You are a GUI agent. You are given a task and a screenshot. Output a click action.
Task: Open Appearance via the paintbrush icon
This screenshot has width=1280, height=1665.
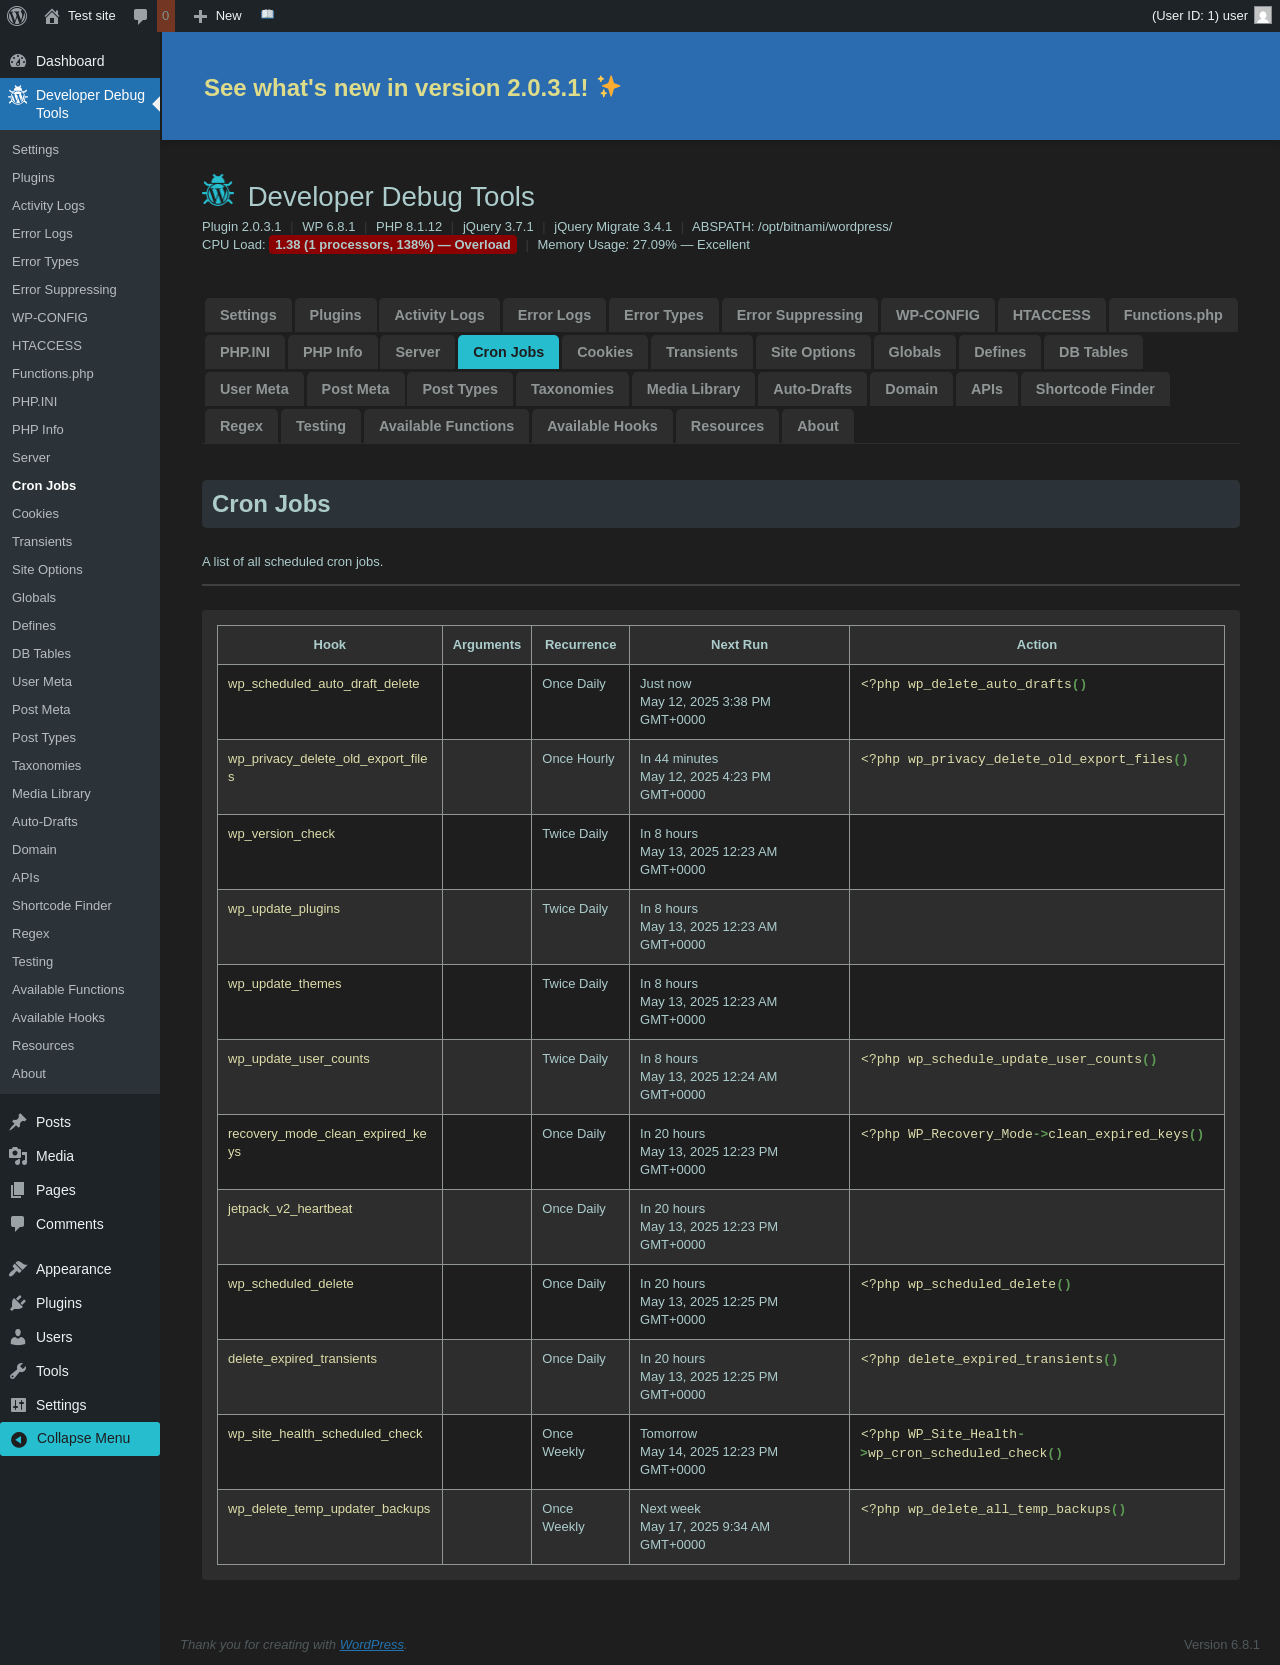tap(18, 1269)
